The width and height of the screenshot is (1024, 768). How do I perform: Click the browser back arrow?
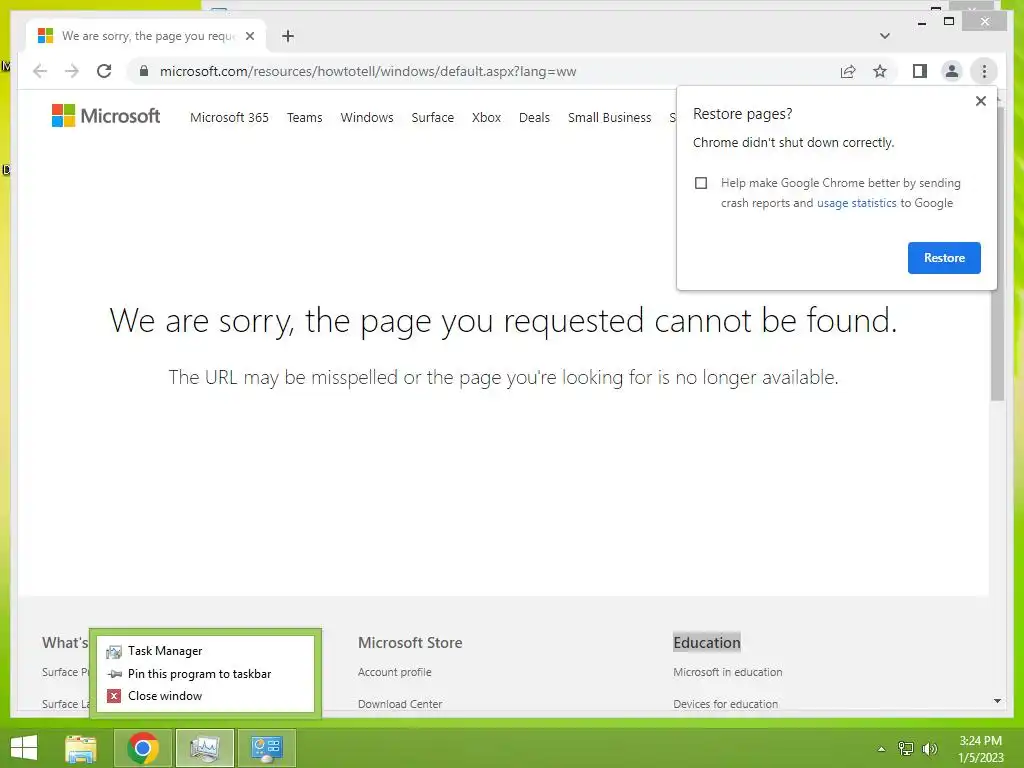(x=40, y=71)
